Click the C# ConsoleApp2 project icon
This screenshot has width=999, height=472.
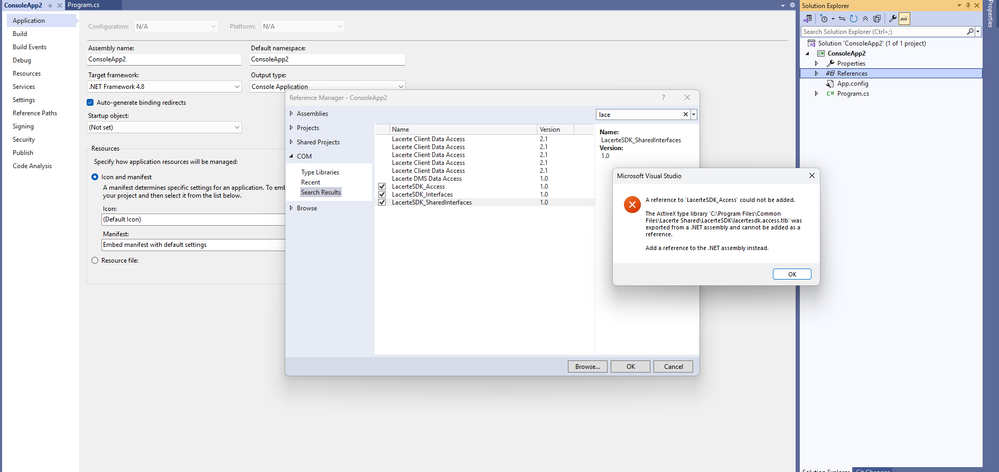(x=821, y=54)
